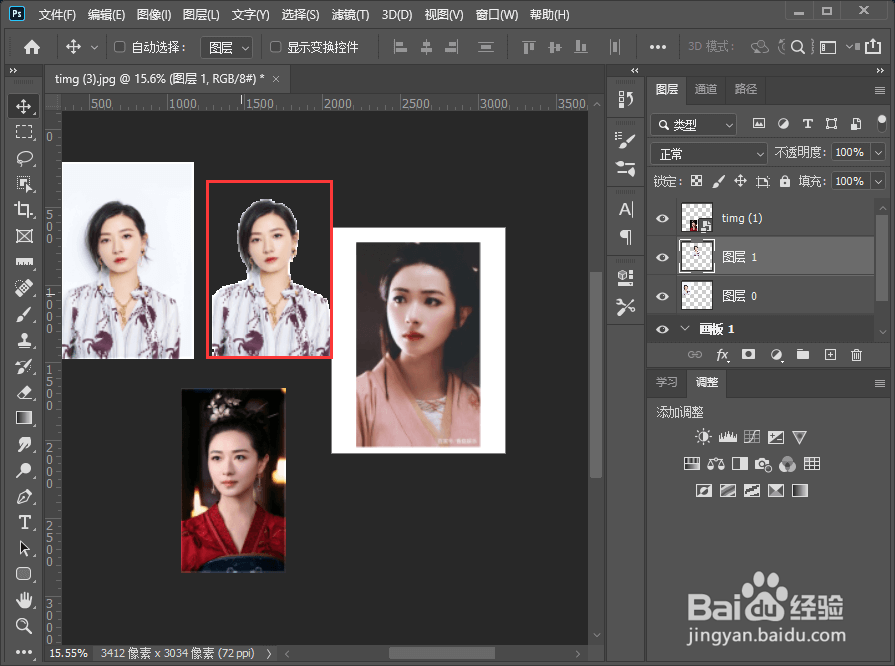
Task: Toggle visibility of 图层 0
Action: pos(662,296)
